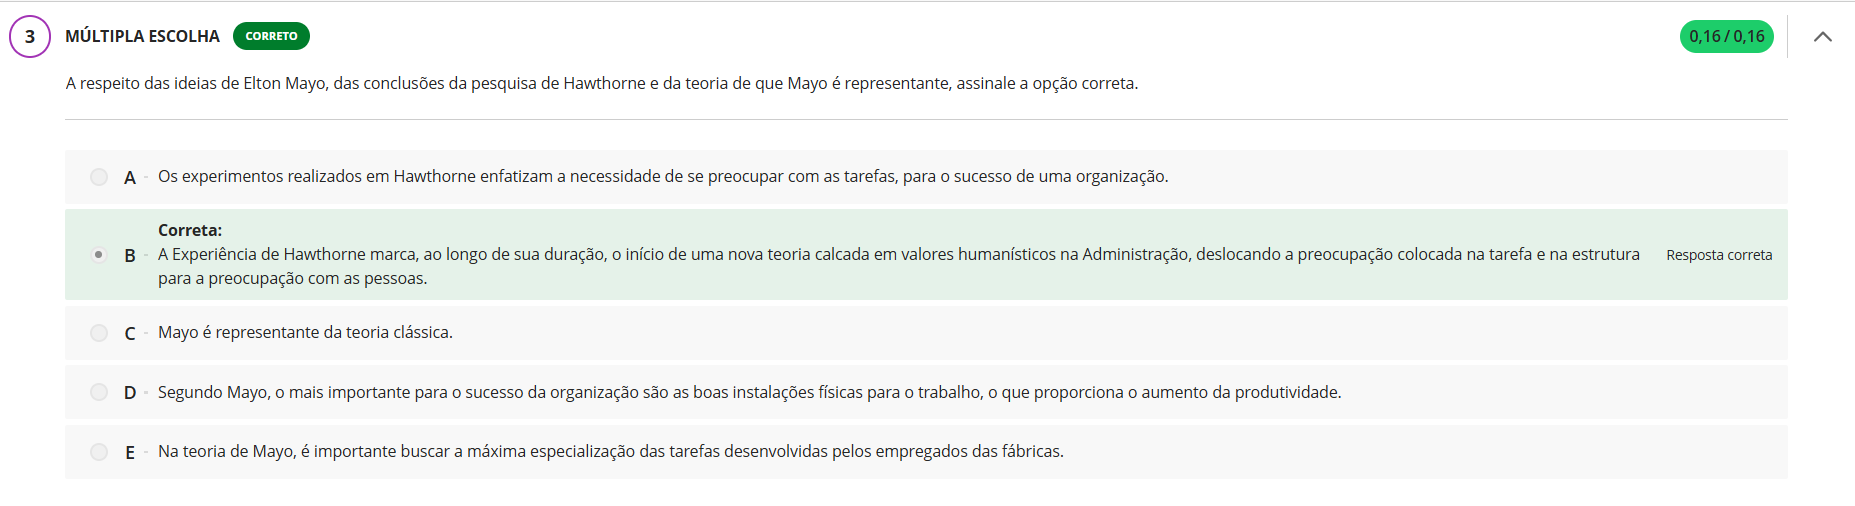Select the selected radio button of option B
Image resolution: width=1855 pixels, height=506 pixels.
click(99, 255)
